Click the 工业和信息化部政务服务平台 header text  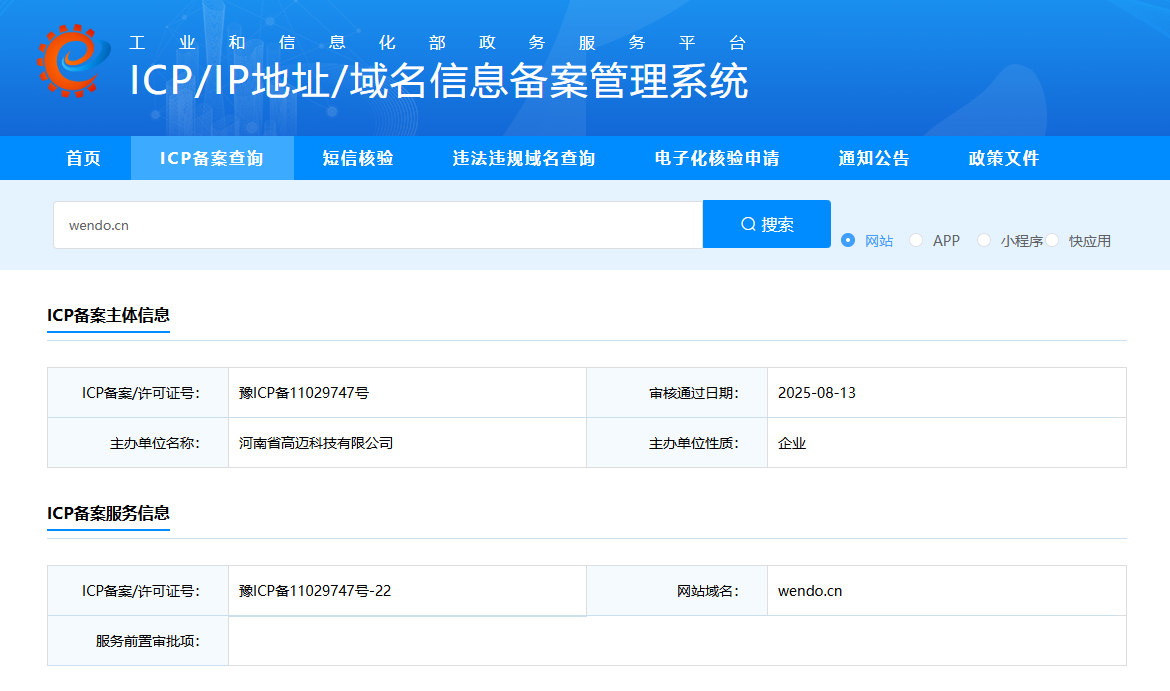pyautogui.click(x=437, y=43)
